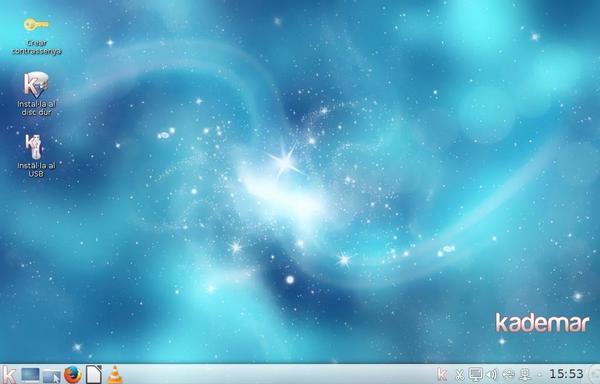Launch VLC media player cone icon
Image resolution: width=600 pixels, height=384 pixels.
coord(114,374)
